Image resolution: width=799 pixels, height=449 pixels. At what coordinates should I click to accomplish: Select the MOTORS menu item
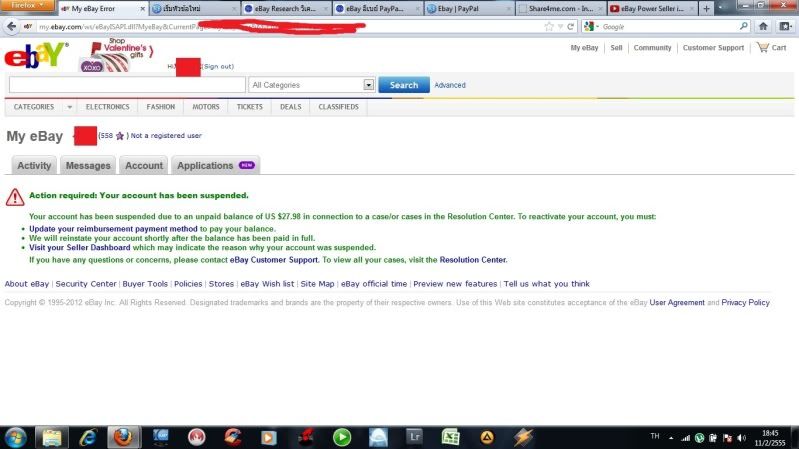tap(206, 107)
